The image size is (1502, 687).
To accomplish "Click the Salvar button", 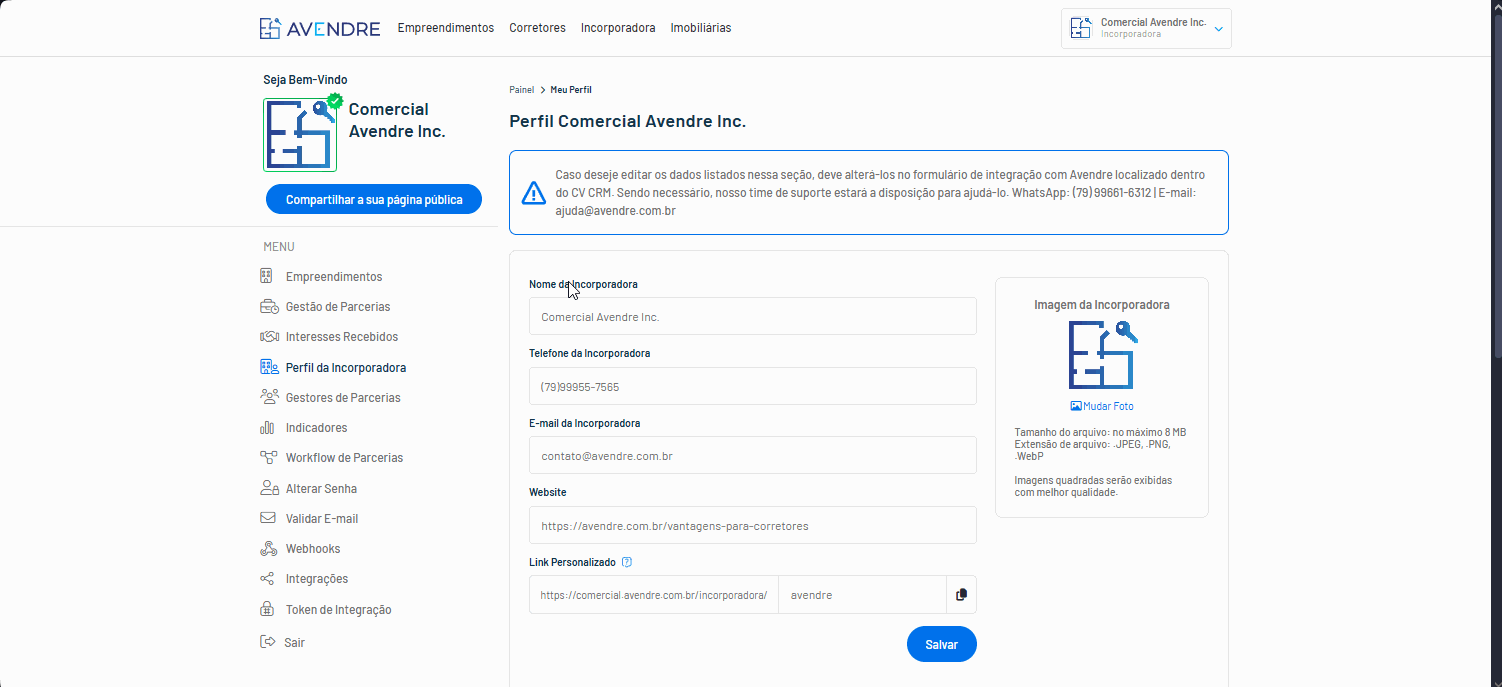I will coord(942,644).
